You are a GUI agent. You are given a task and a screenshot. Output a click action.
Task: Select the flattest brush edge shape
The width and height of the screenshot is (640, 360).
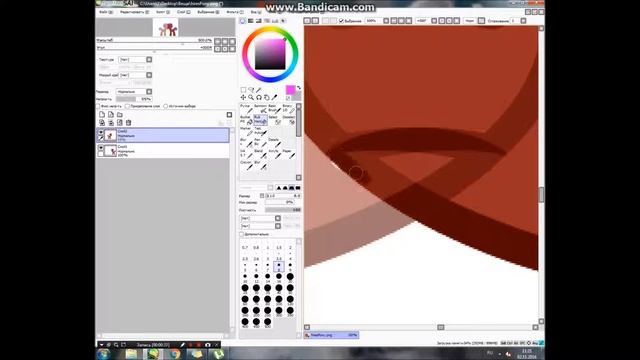pyautogui.click(x=298, y=188)
